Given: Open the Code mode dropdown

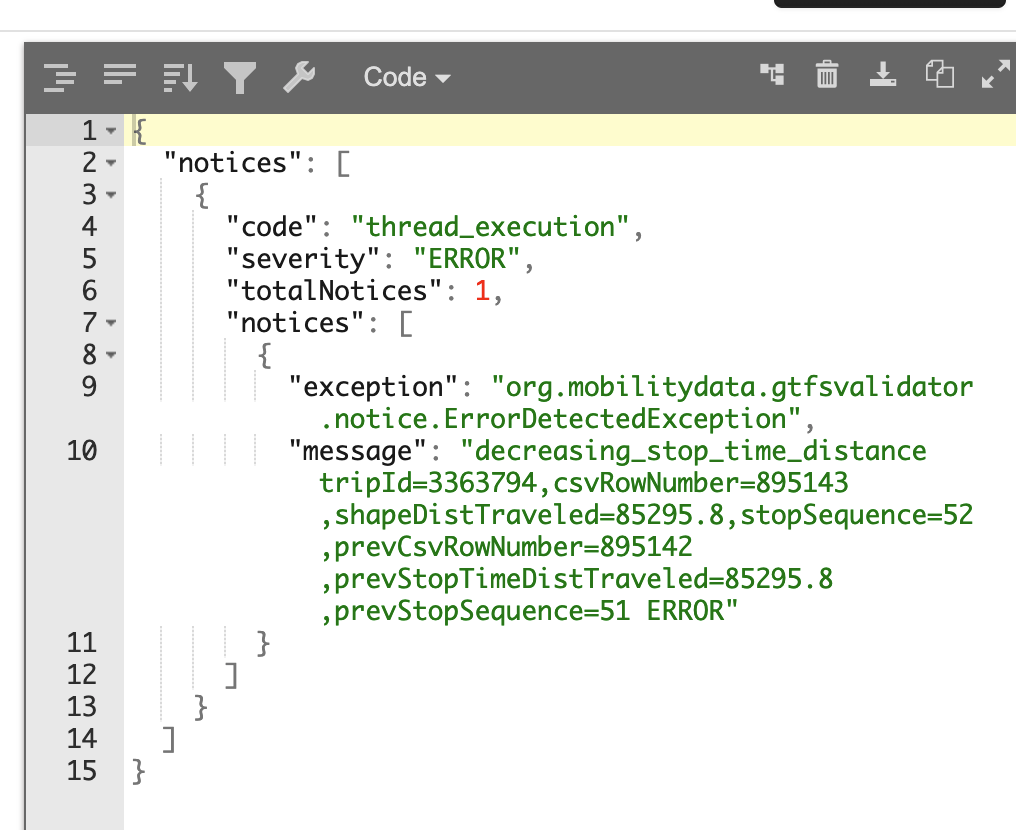Looking at the screenshot, I should point(406,77).
